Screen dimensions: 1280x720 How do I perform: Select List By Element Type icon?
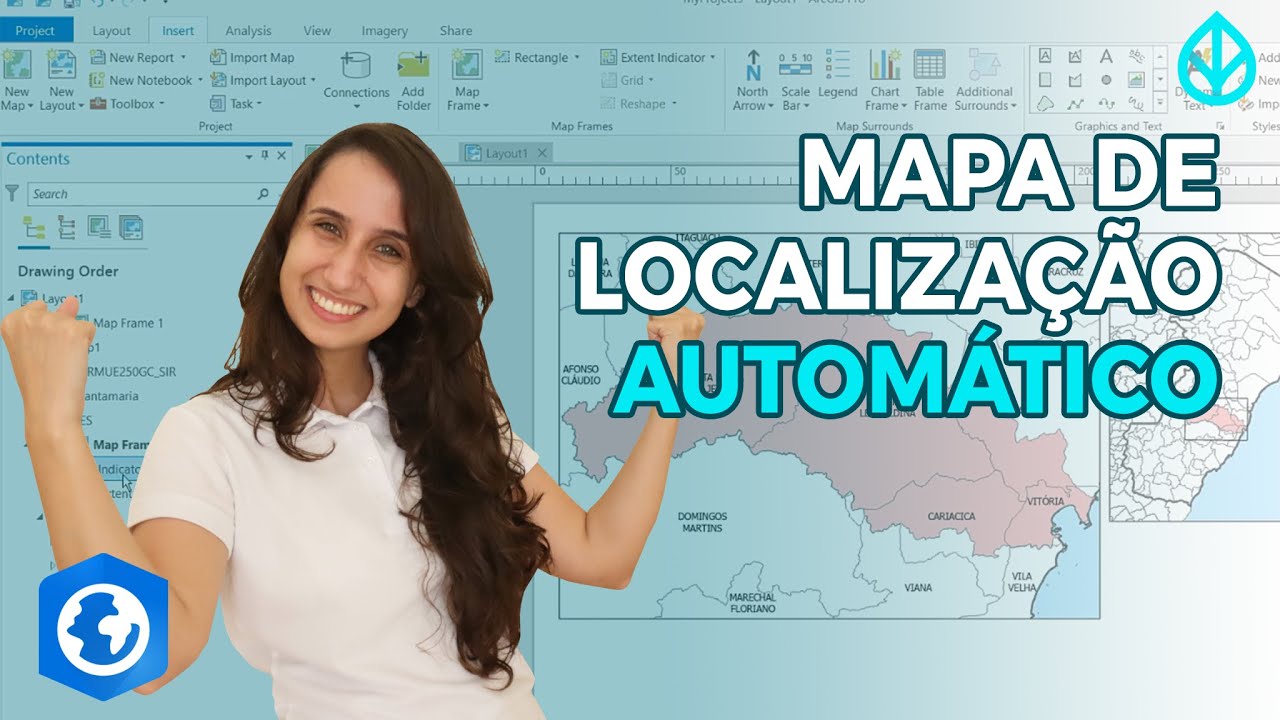click(66, 227)
